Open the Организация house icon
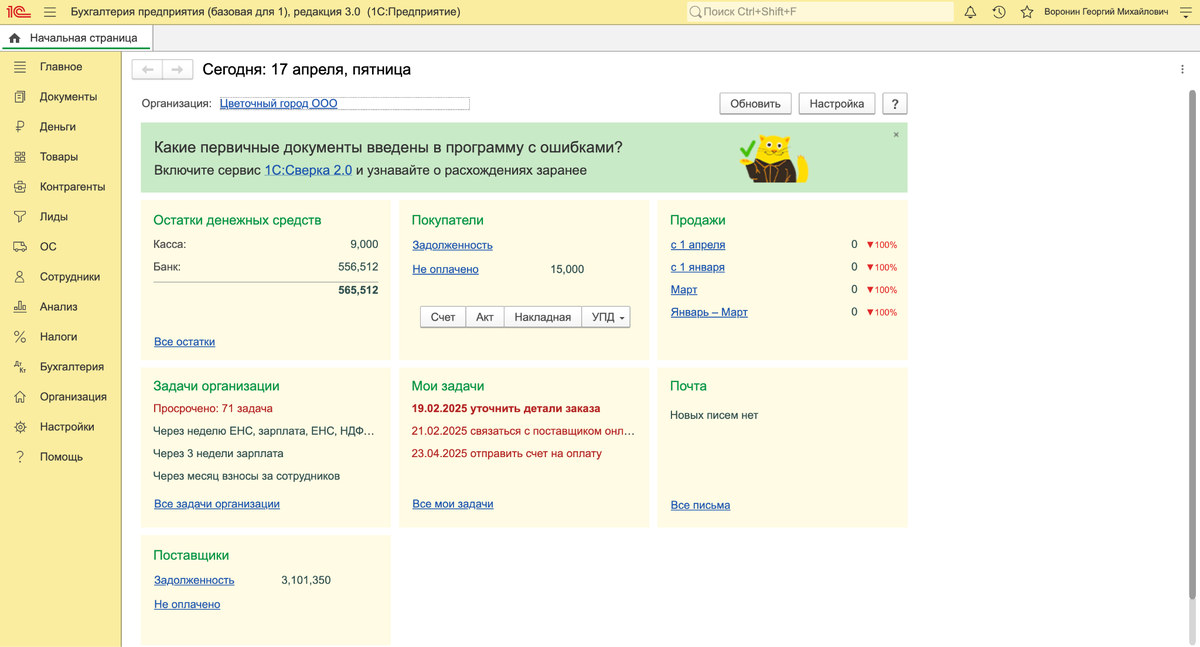The height and width of the screenshot is (647, 1200). 19,397
